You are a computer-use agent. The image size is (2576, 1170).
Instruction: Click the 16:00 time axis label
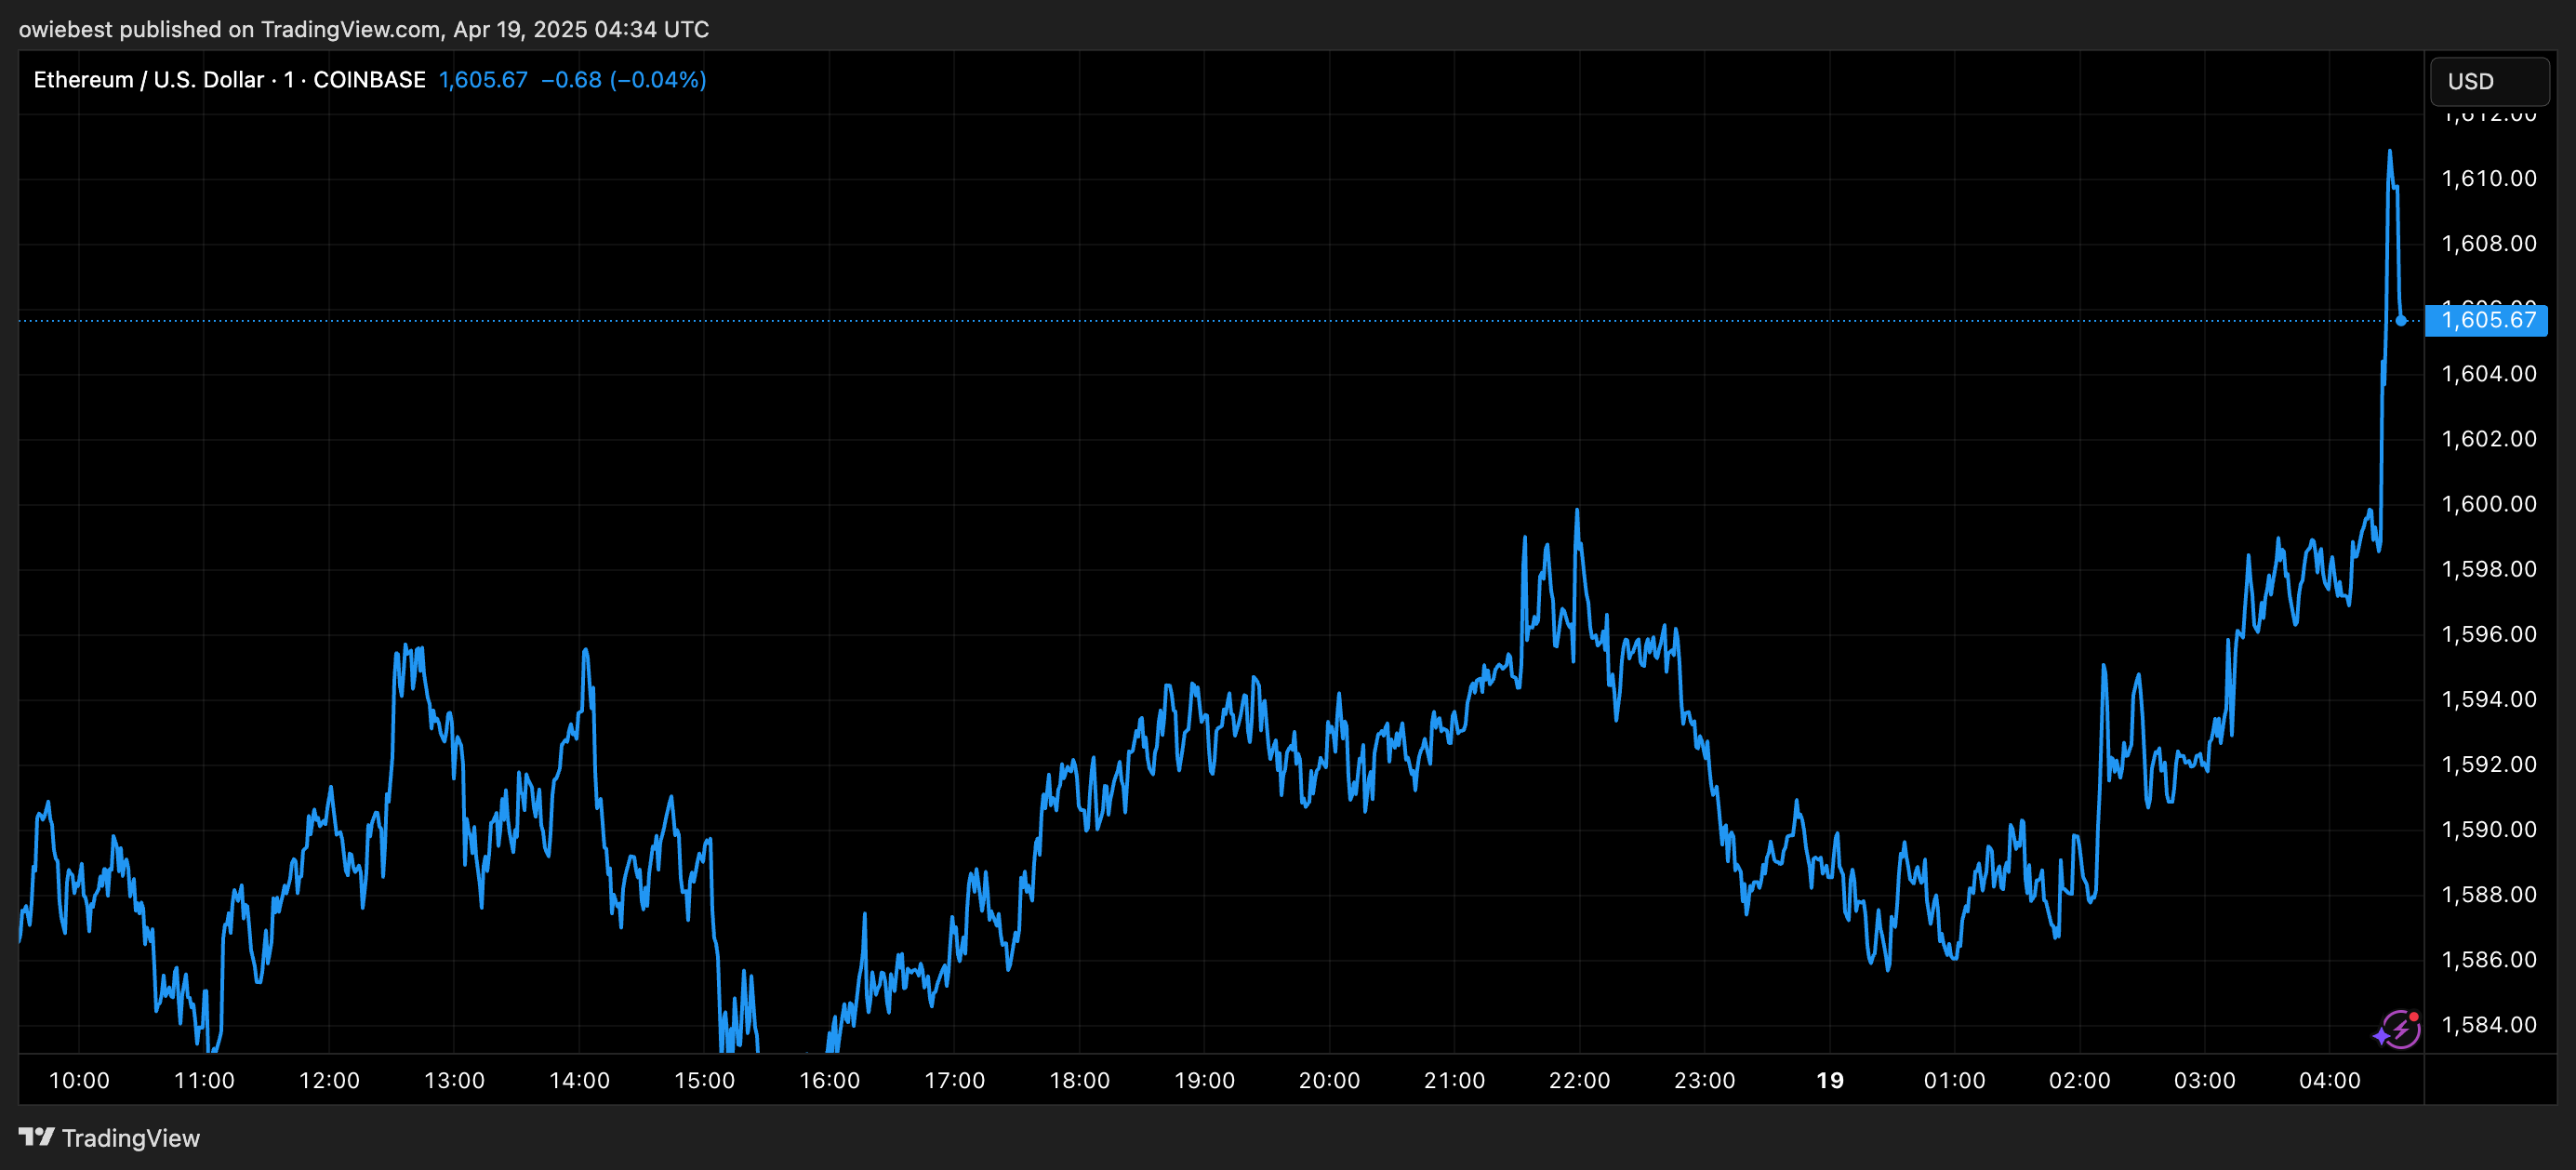[x=829, y=1080]
